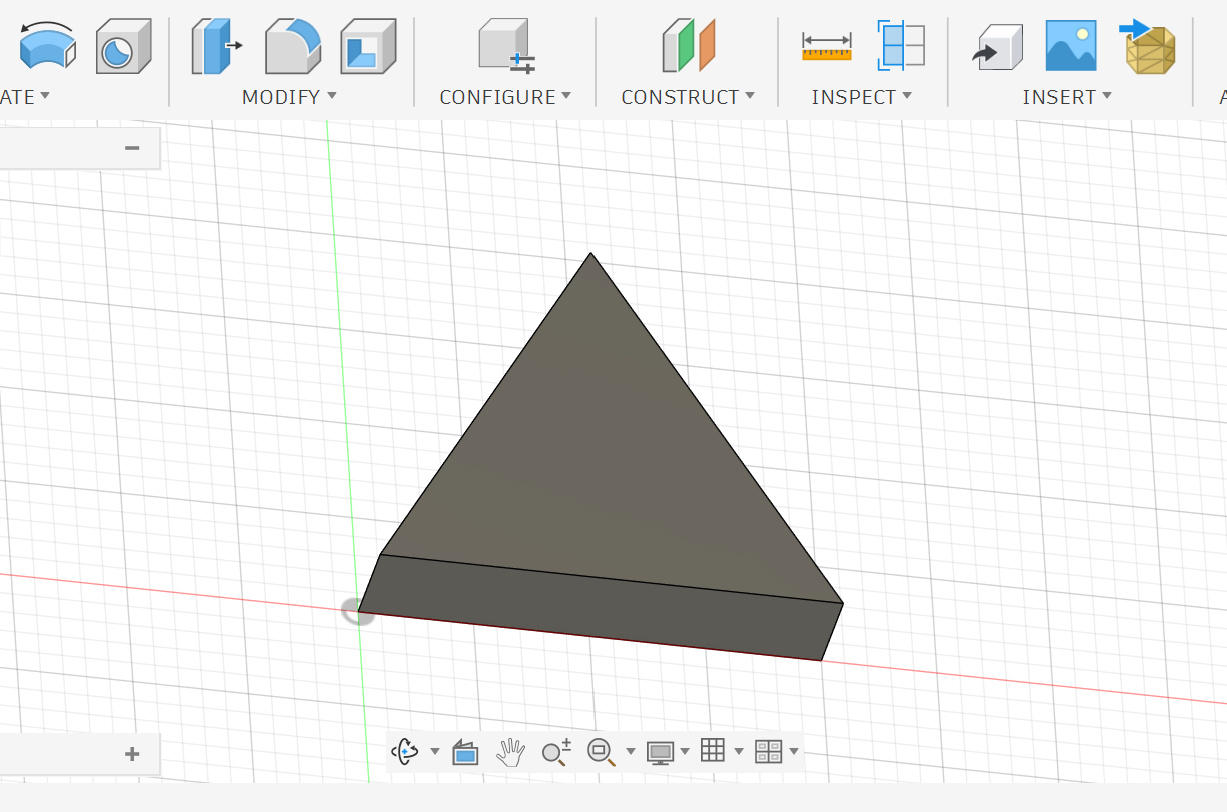Open the Configure model icon
Viewport: 1227px width, 812px height.
pyautogui.click(x=506, y=47)
